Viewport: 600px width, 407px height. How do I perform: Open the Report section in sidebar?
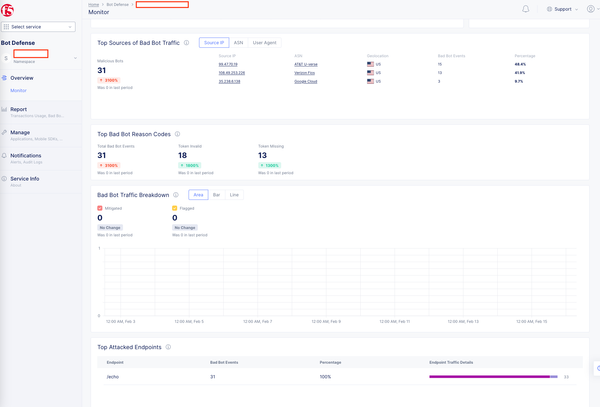point(19,110)
